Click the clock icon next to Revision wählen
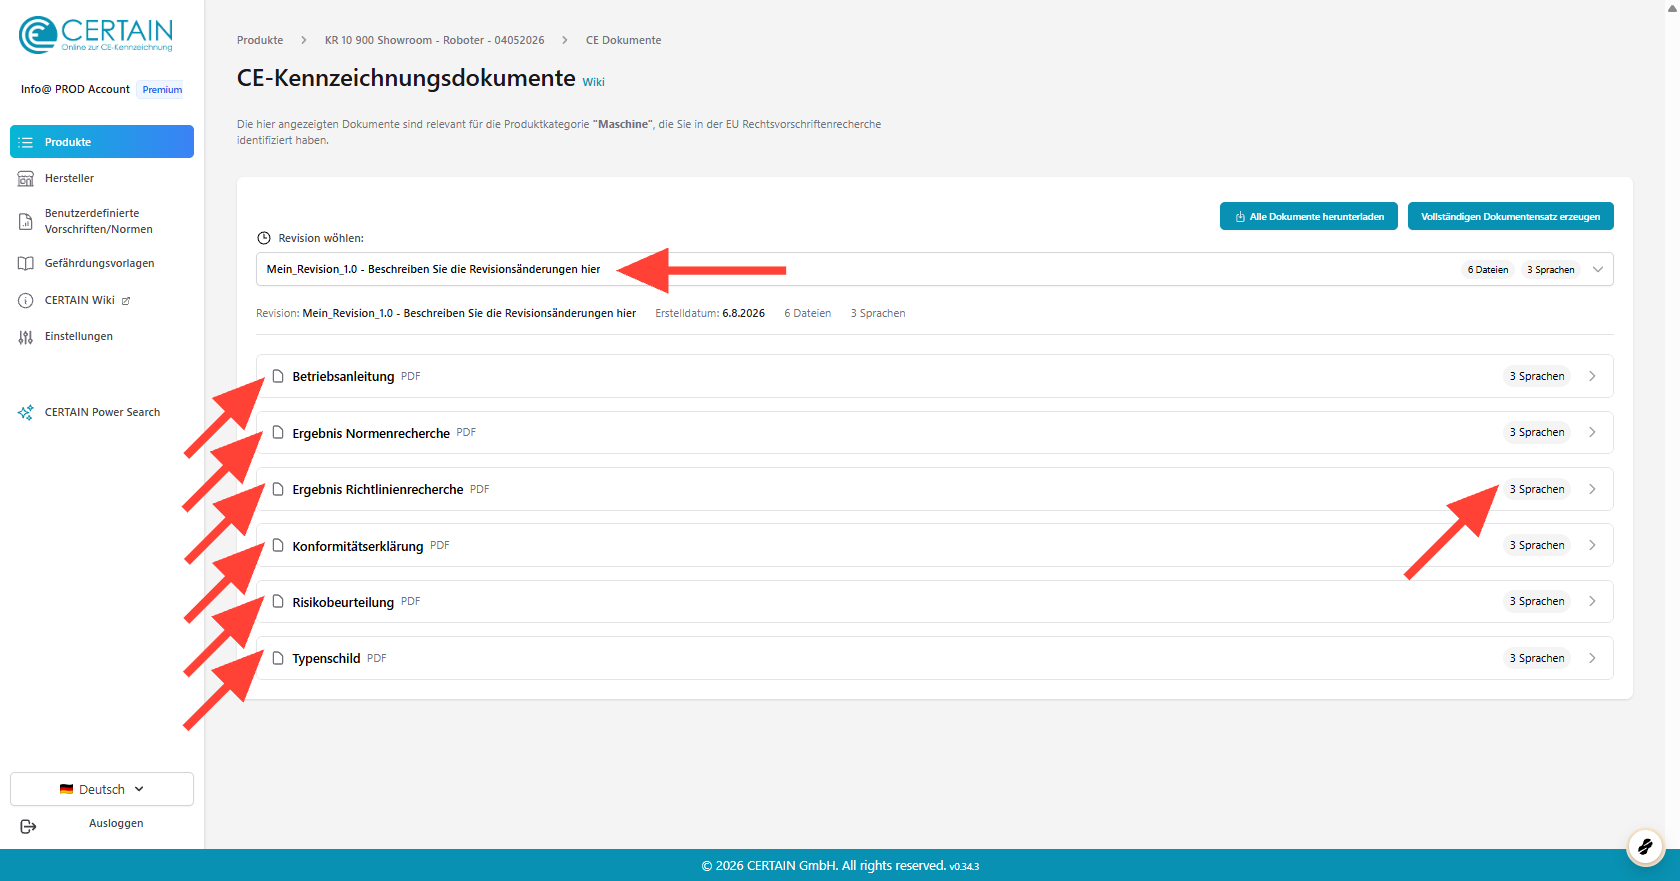This screenshot has height=881, width=1680. [264, 238]
